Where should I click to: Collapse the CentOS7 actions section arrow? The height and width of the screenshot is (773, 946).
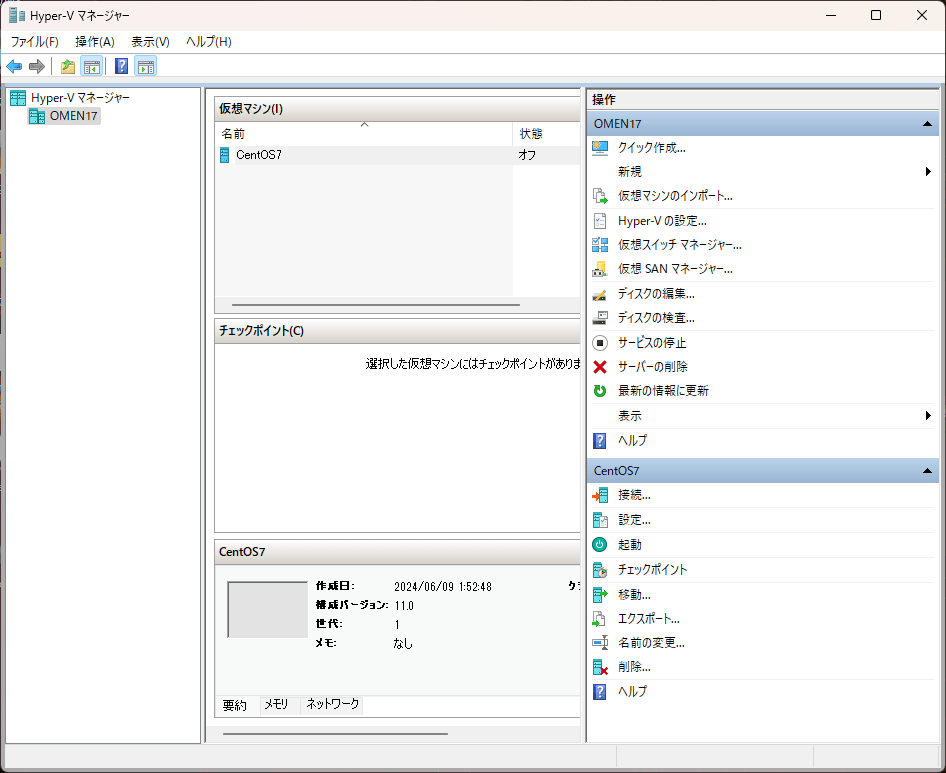point(927,471)
